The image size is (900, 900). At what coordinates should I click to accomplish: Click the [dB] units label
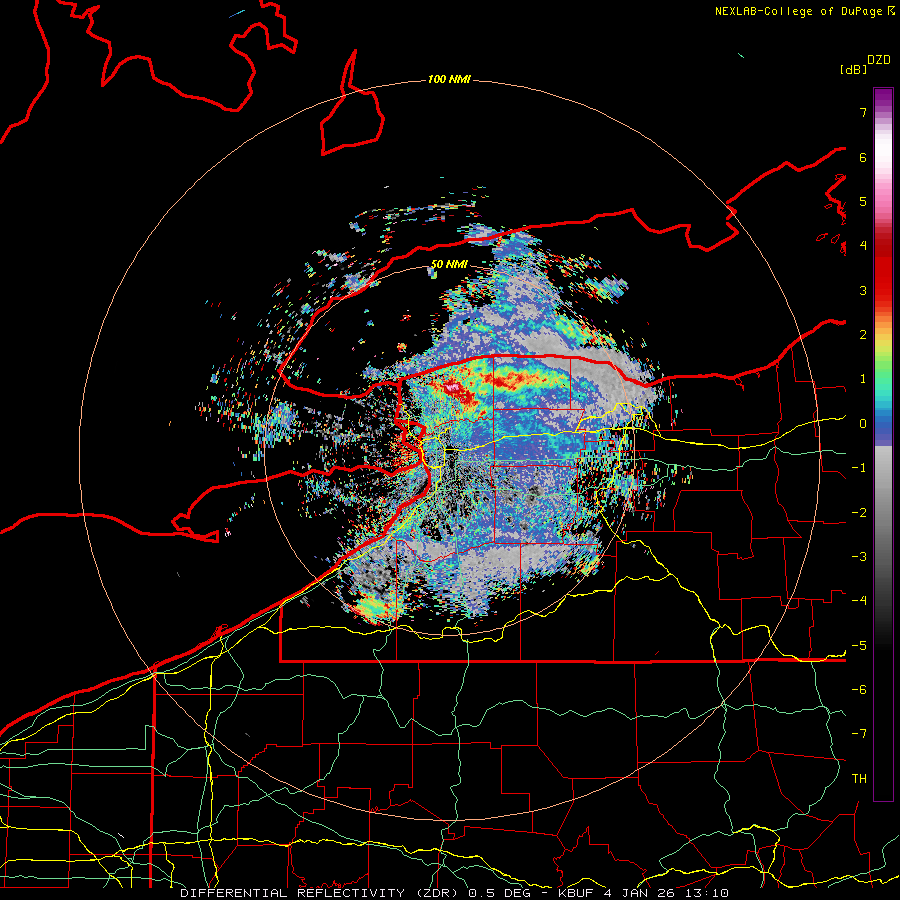pos(853,70)
